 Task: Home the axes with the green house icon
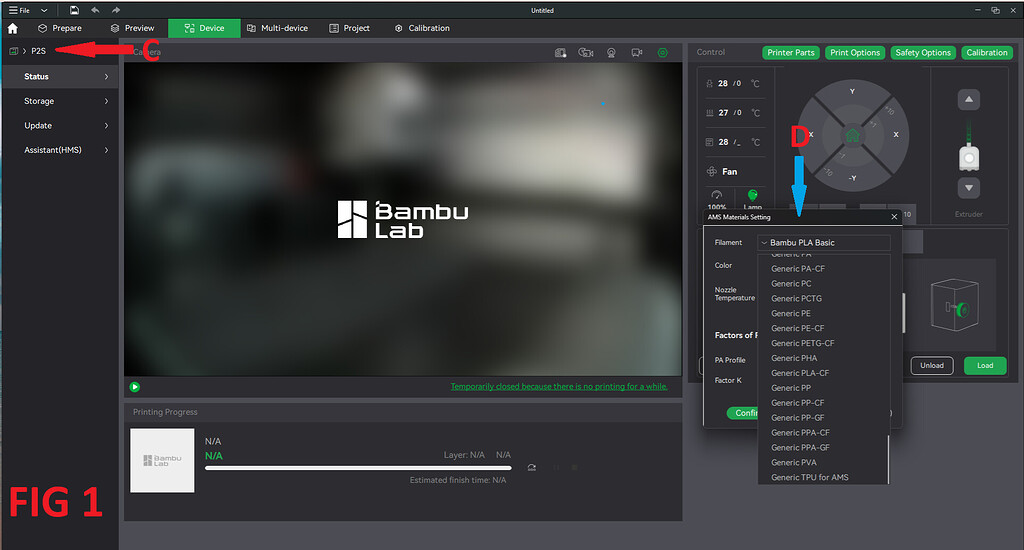(852, 135)
